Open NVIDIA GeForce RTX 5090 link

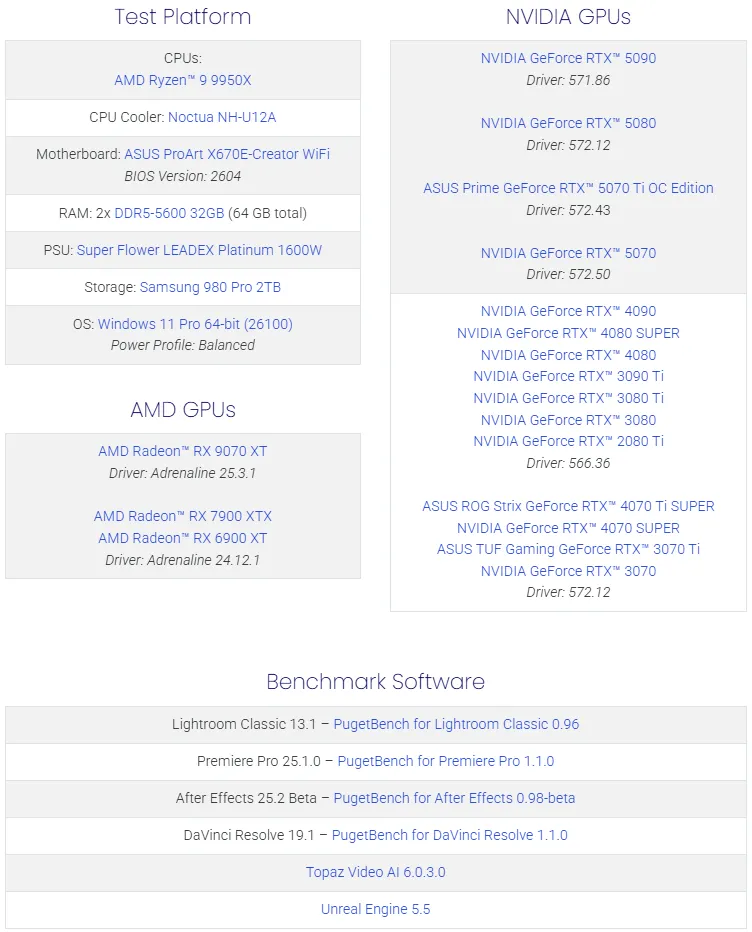click(568, 58)
